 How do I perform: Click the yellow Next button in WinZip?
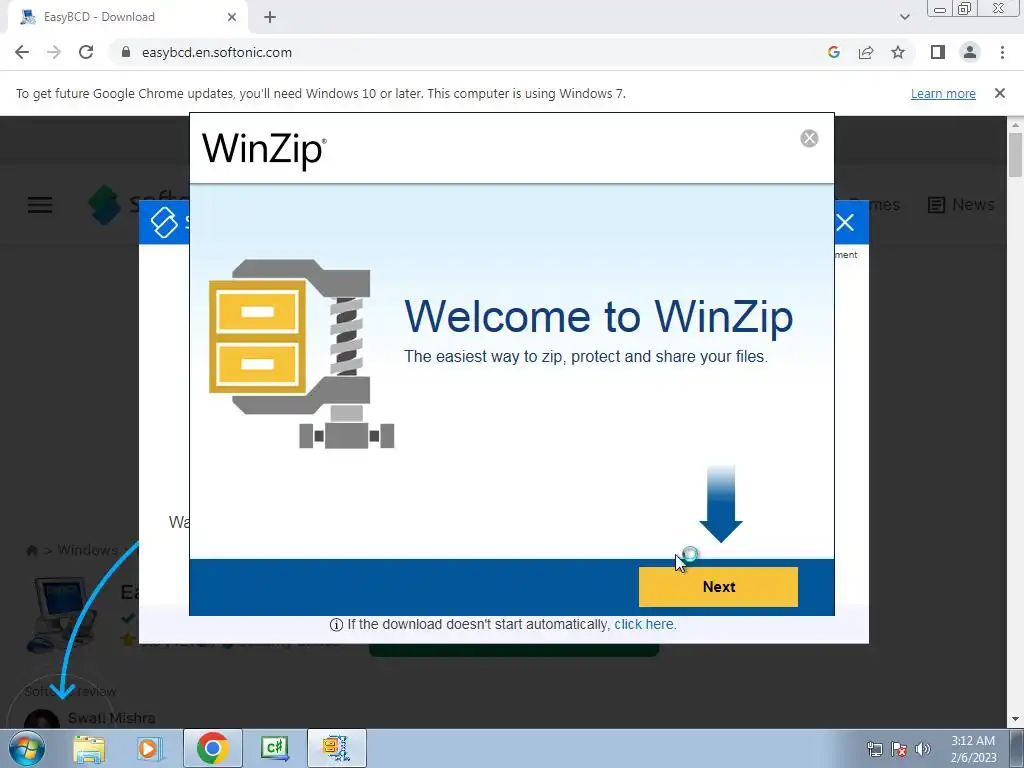(x=718, y=586)
